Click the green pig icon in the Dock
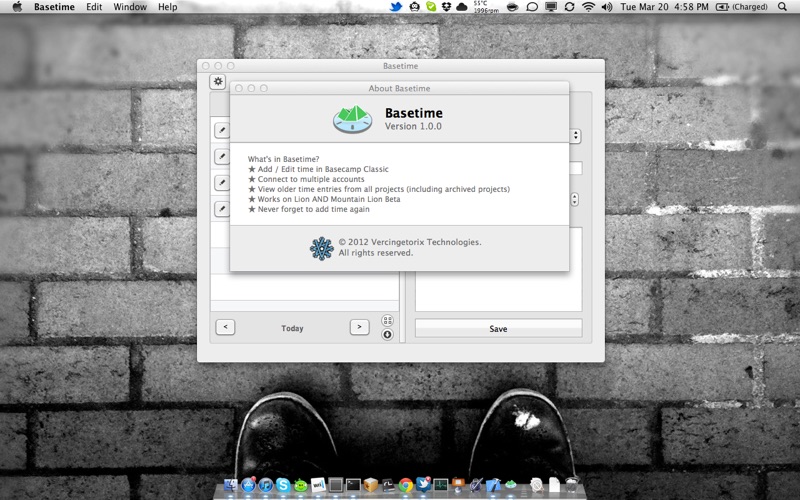 pos(301,486)
